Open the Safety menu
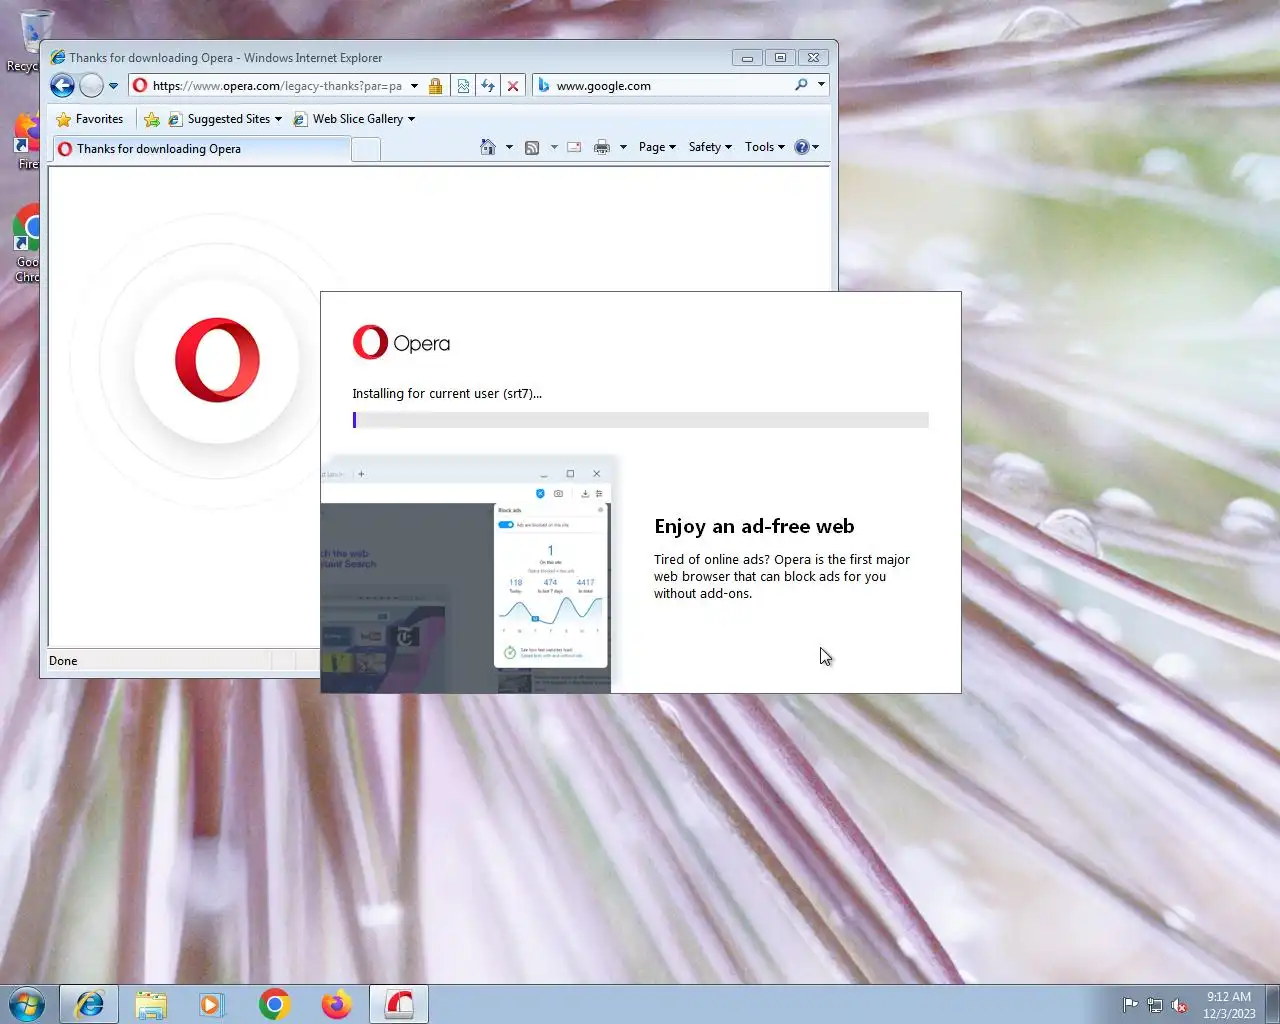Screen dimensions: 1280x1024 [710, 147]
